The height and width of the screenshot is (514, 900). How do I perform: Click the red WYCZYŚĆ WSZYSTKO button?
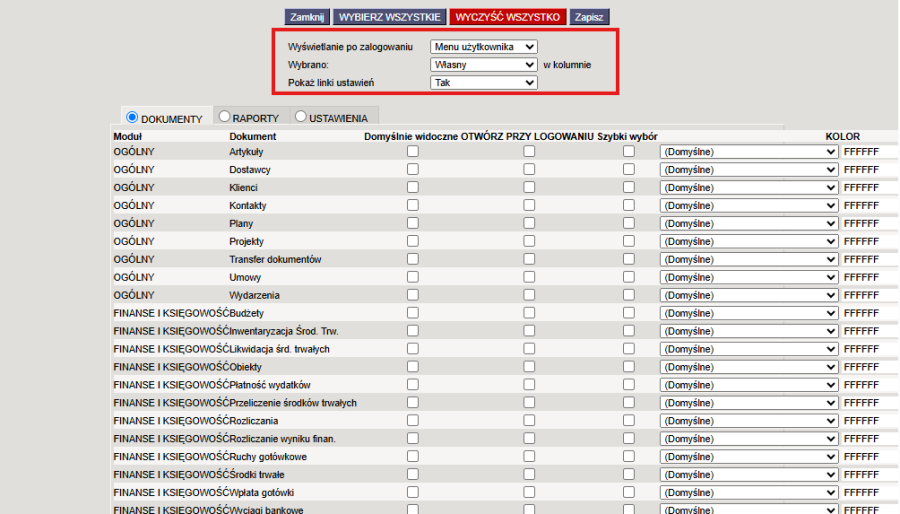[508, 17]
